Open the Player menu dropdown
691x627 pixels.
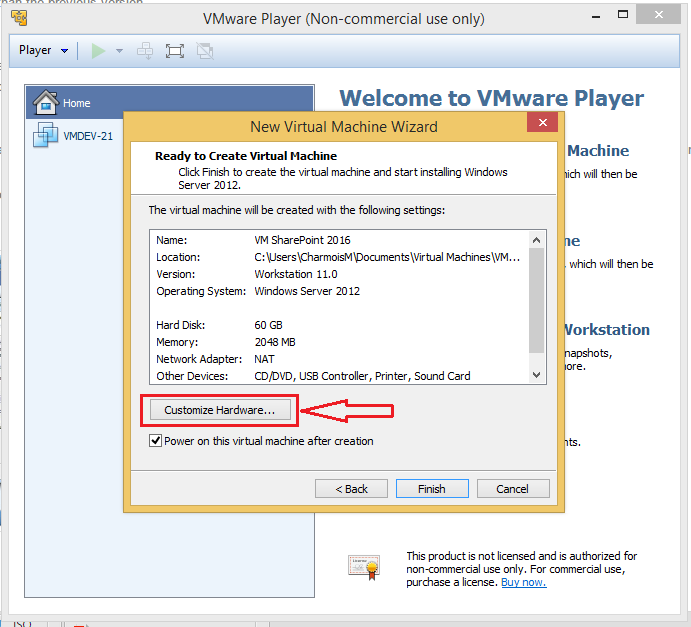pos(43,50)
